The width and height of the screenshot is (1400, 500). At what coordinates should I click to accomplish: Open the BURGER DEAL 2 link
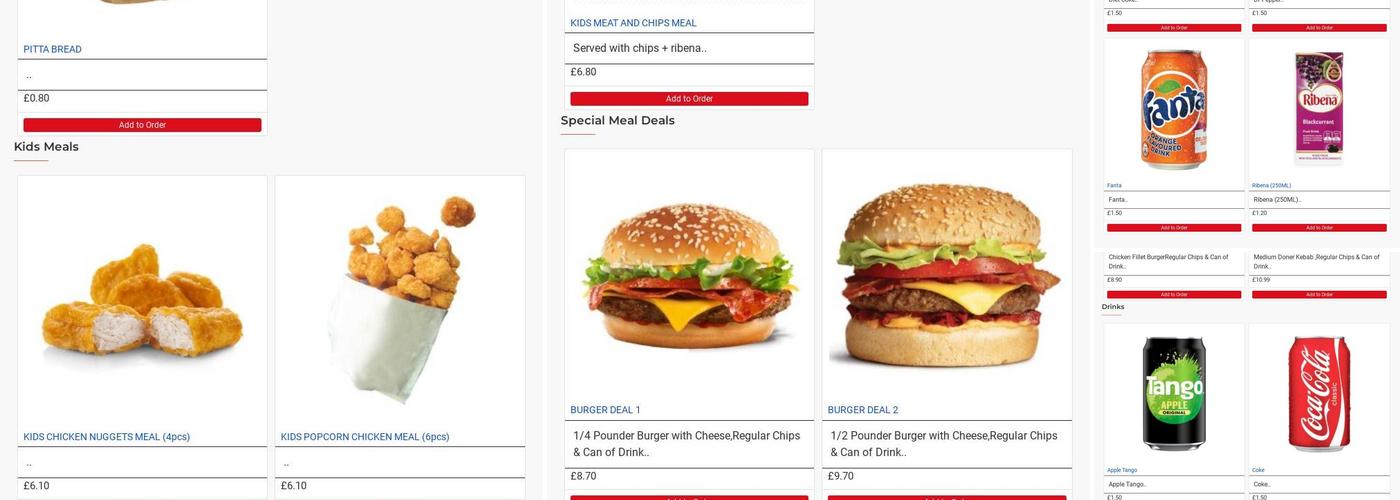coord(863,410)
